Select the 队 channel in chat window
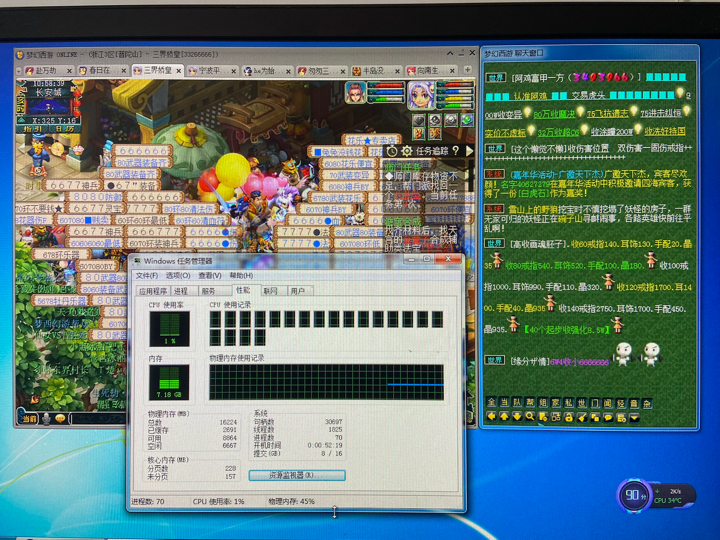The height and width of the screenshot is (540, 720). click(x=517, y=403)
